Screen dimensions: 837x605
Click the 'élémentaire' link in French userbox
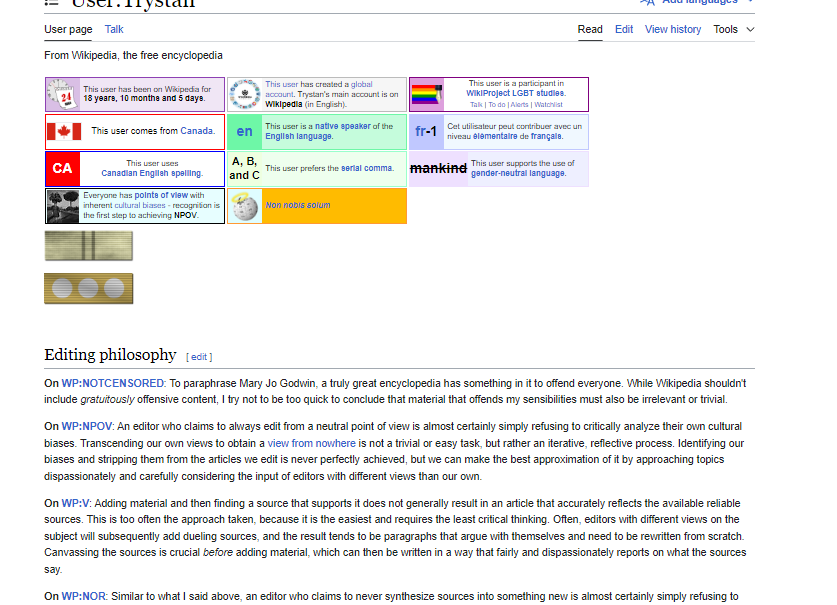click(495, 136)
